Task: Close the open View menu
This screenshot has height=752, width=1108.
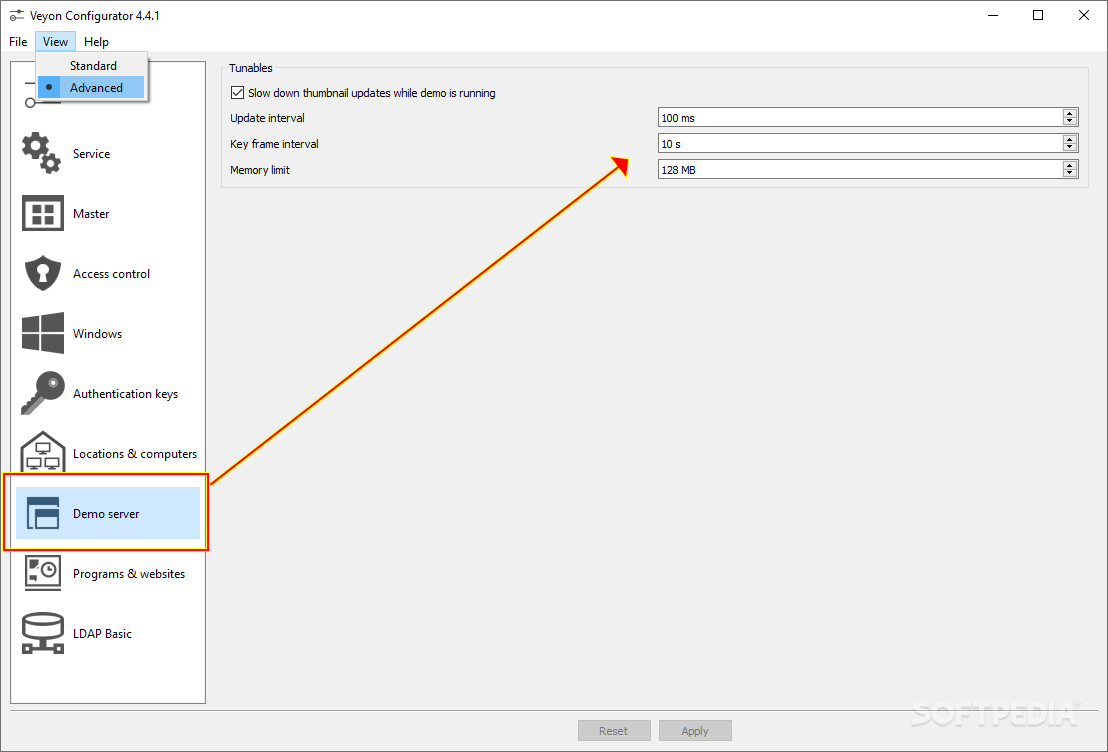Action: 55,42
